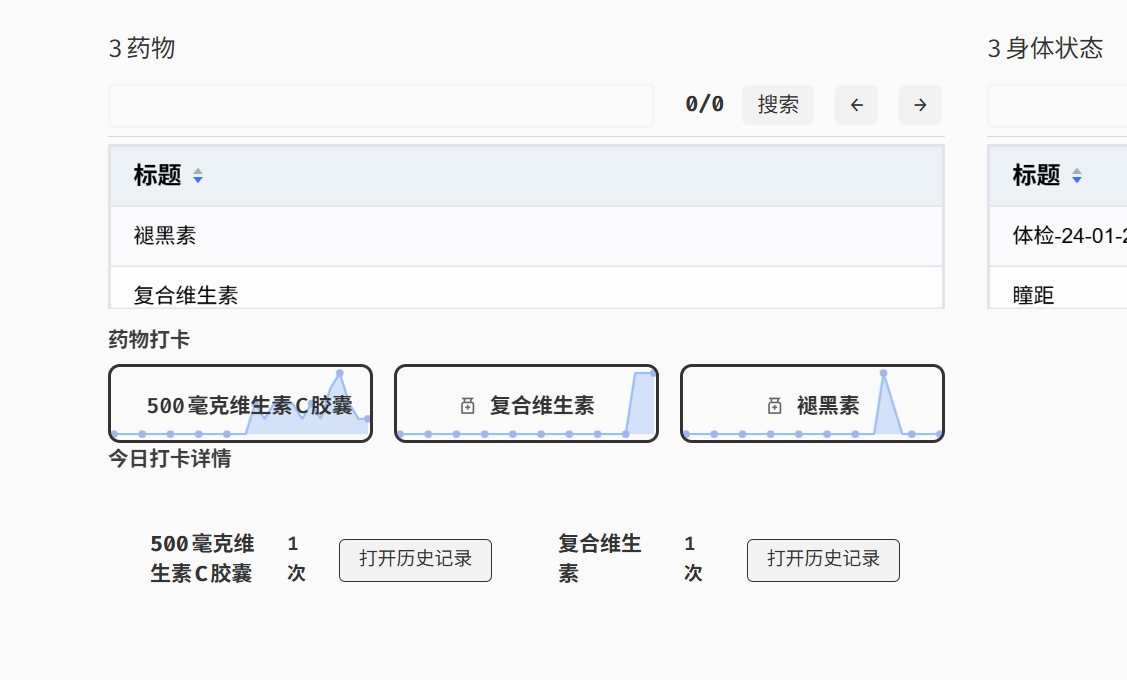The height and width of the screenshot is (680, 1127).
Task: Toggle check-in on the 复合维生素 card
Action: (526, 403)
